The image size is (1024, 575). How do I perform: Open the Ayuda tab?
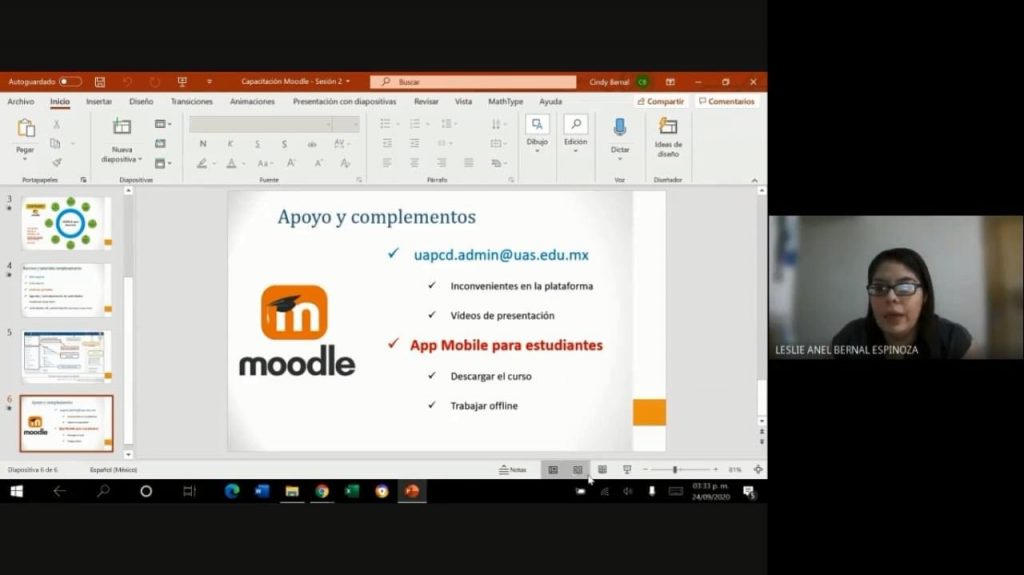click(551, 101)
